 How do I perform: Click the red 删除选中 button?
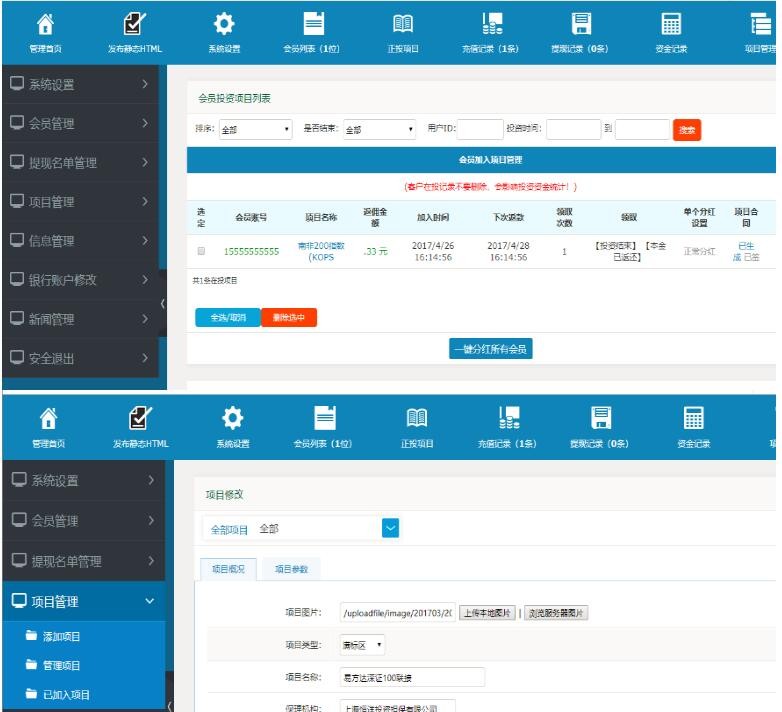tap(289, 318)
